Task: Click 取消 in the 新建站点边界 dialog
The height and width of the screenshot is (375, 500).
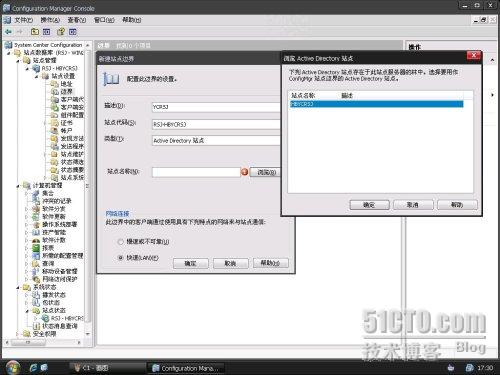Action: (231, 263)
